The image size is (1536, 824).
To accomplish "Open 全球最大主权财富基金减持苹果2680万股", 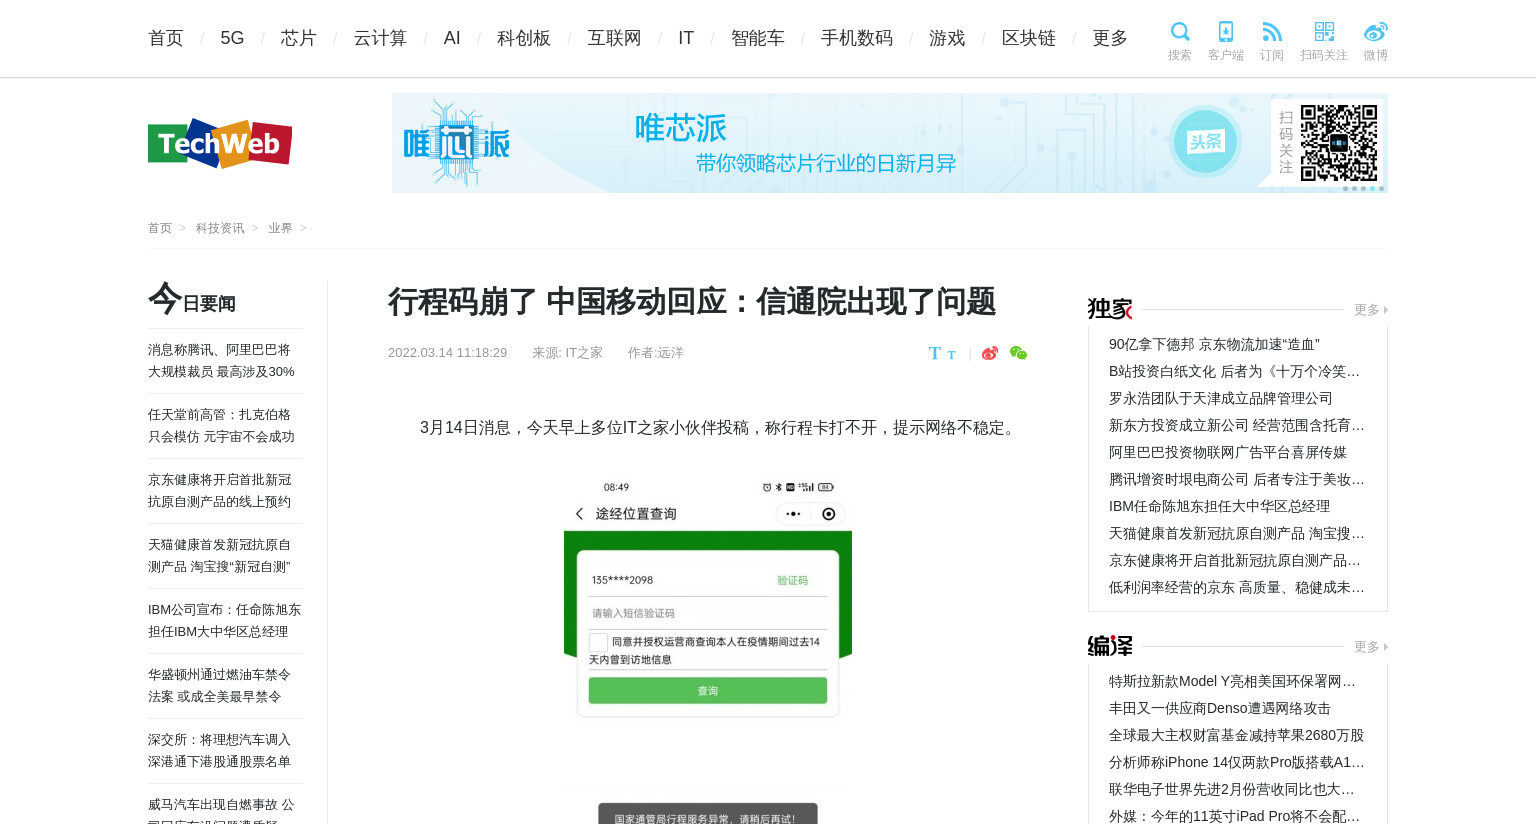I will (x=1236, y=735).
